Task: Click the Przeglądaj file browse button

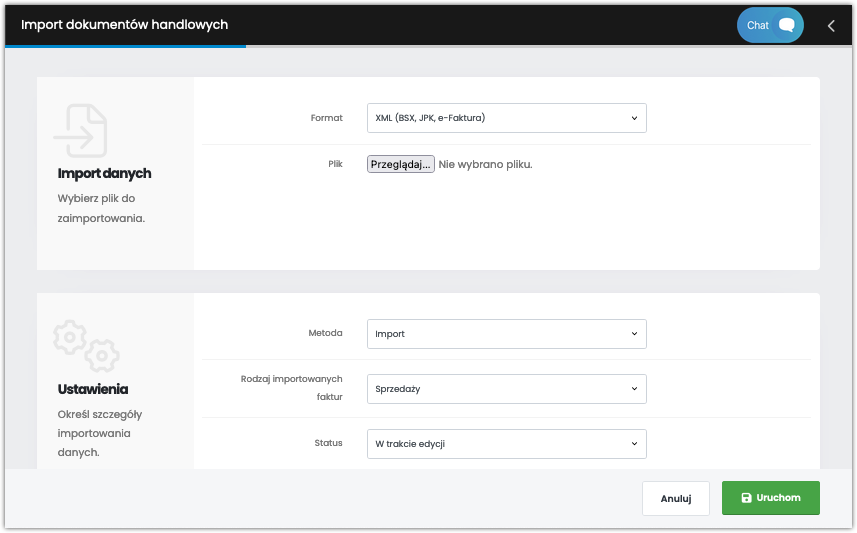Action: coord(401,164)
